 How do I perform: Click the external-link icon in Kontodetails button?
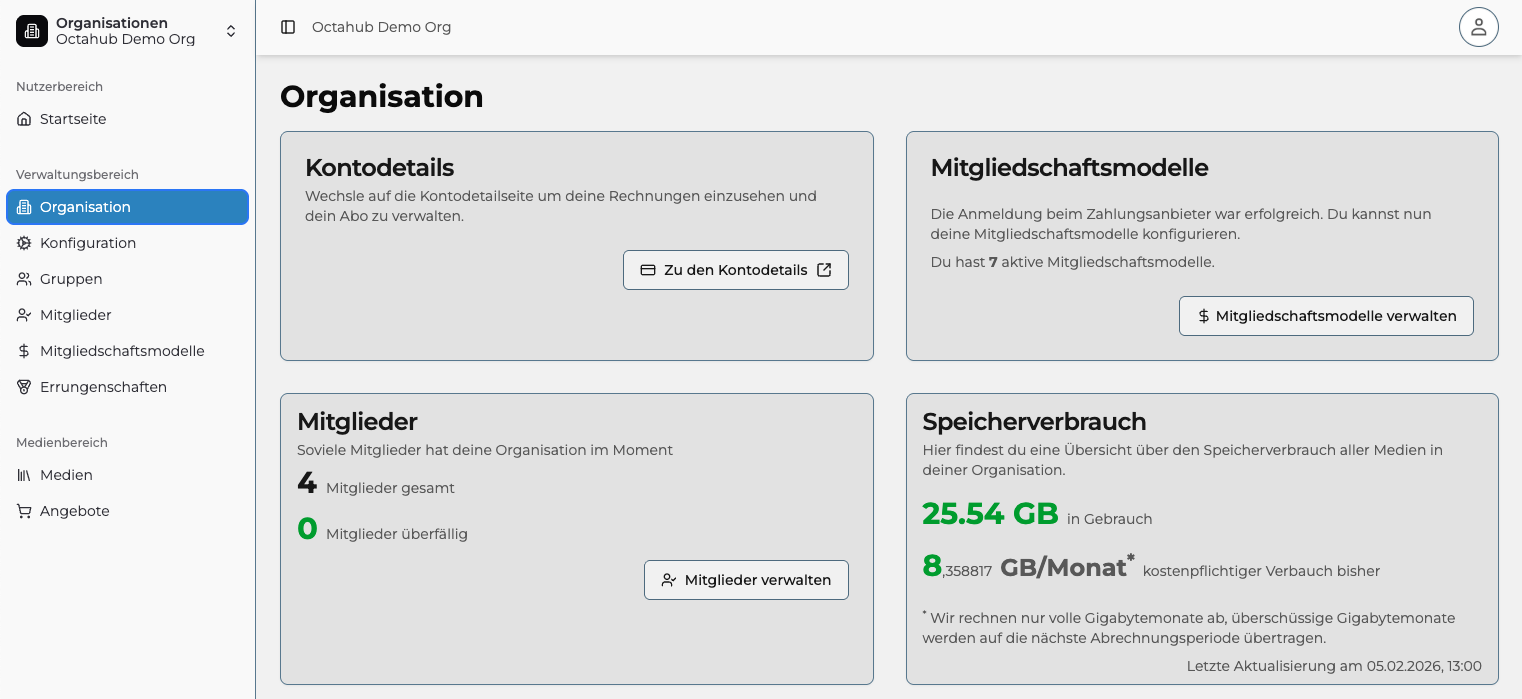click(x=824, y=270)
